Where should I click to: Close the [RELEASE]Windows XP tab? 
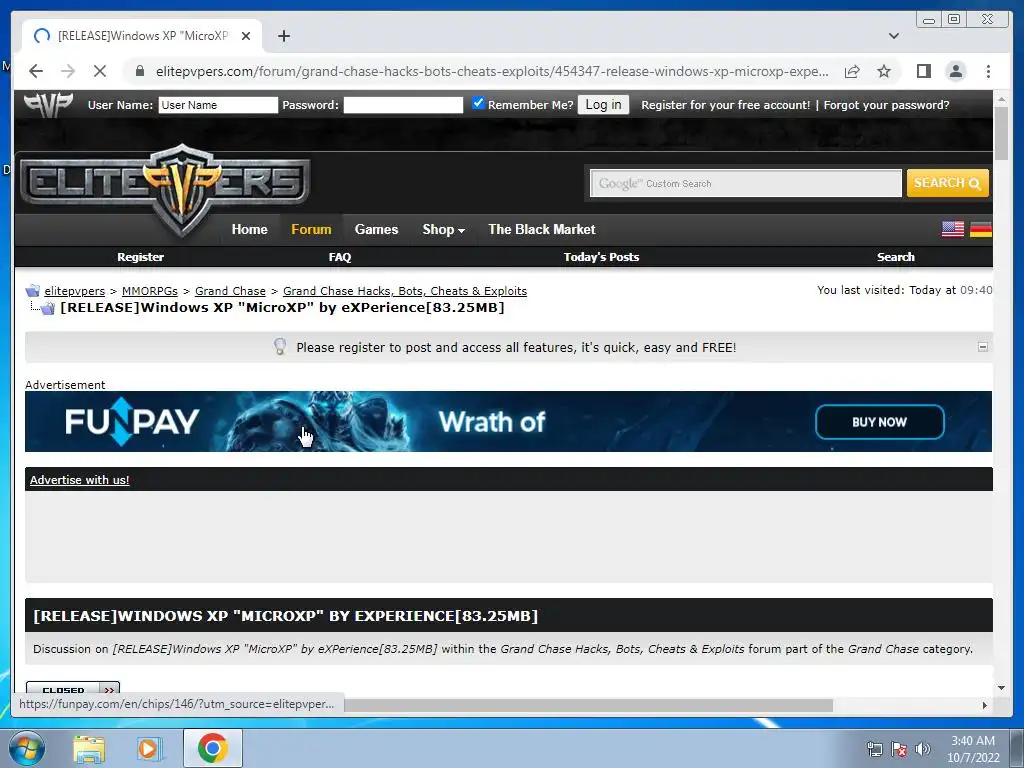tap(246, 36)
